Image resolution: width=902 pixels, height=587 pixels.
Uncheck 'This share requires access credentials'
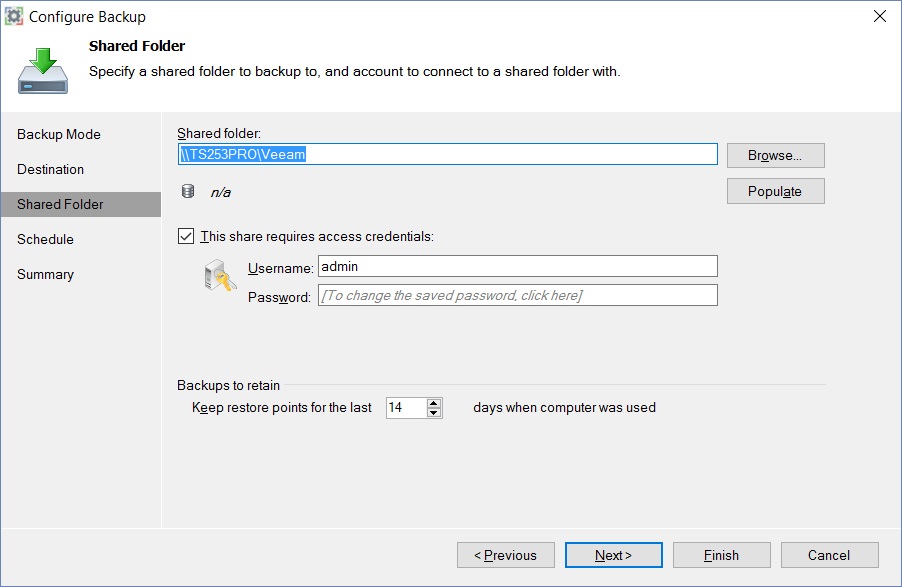coord(186,236)
